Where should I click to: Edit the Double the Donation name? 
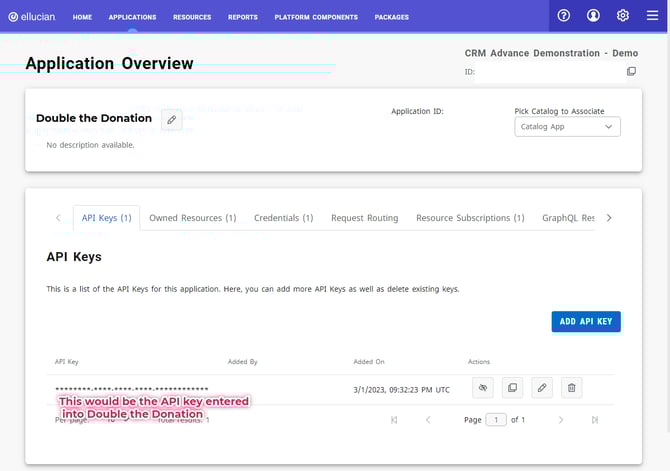(171, 119)
